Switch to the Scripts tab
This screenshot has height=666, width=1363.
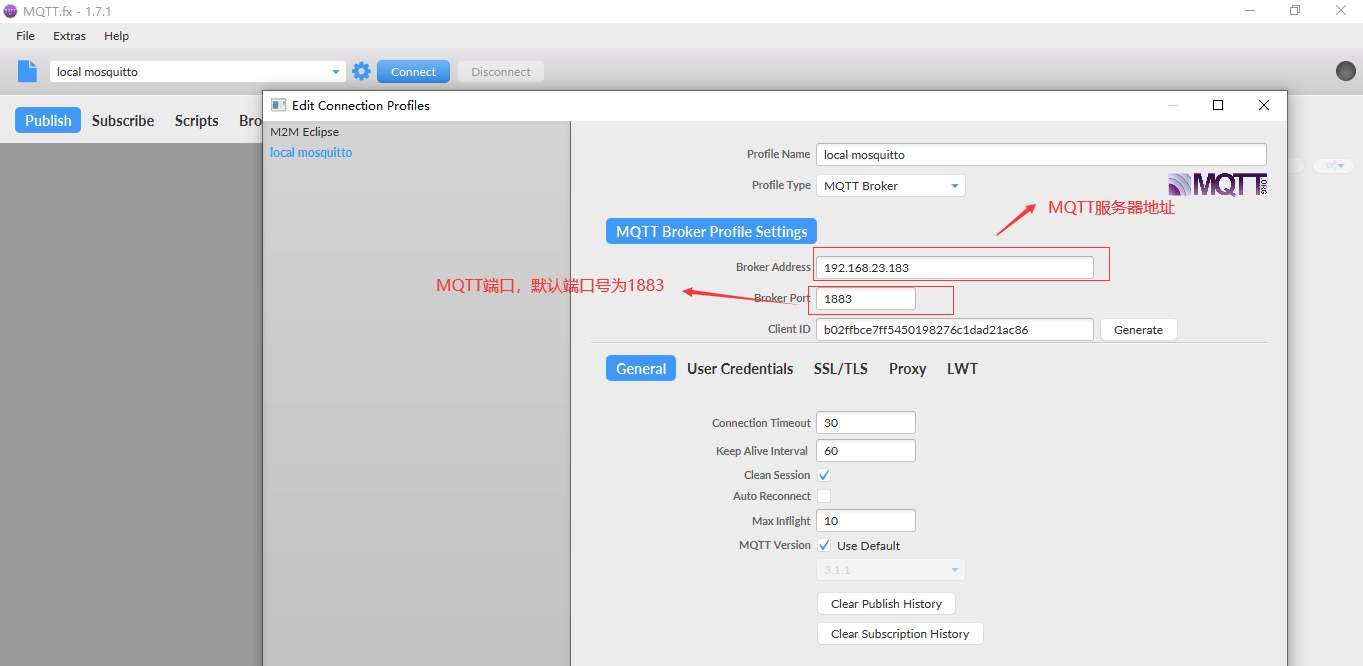(196, 121)
